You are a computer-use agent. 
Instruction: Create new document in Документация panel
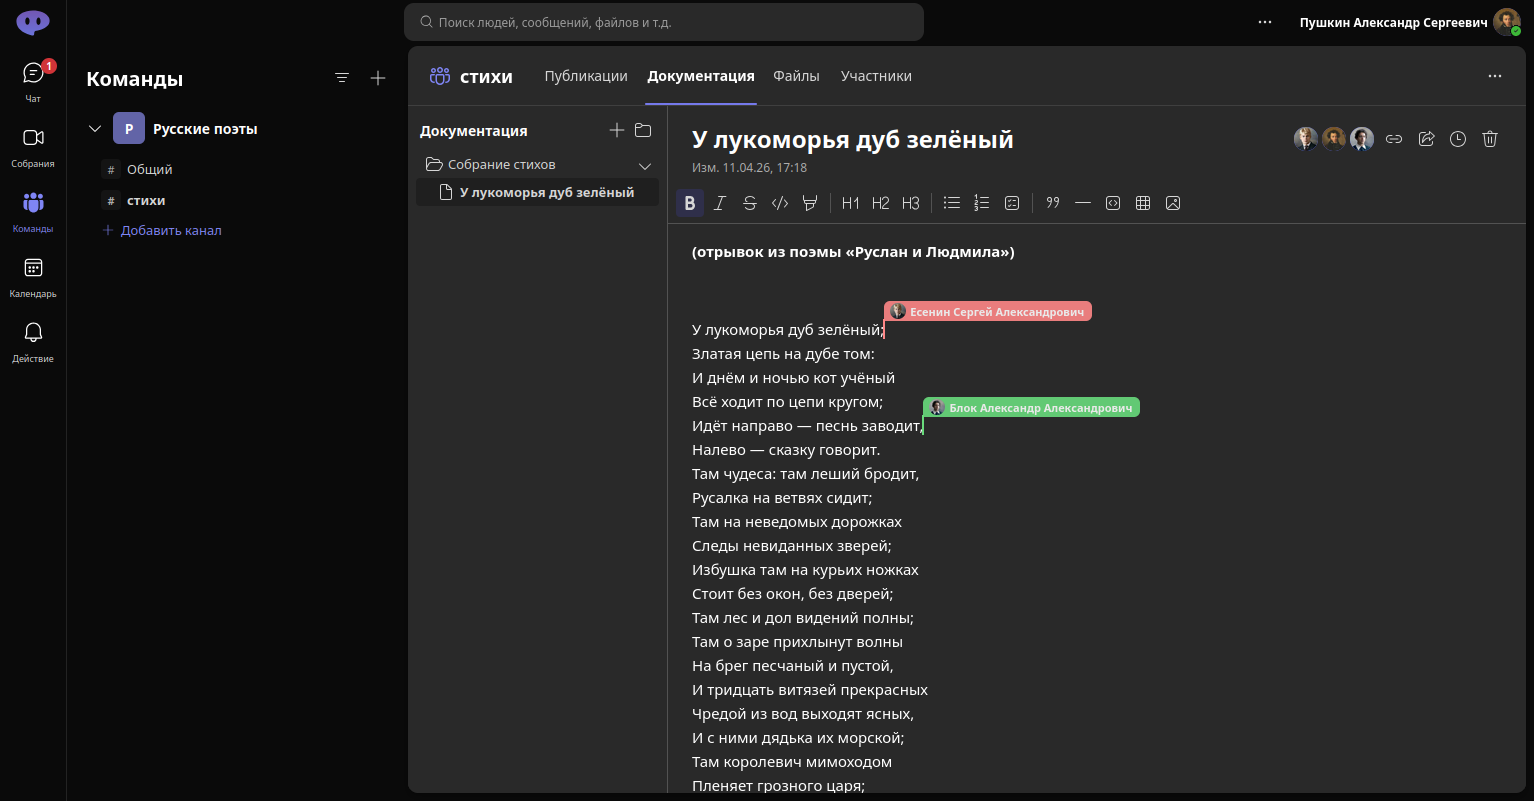click(x=617, y=130)
